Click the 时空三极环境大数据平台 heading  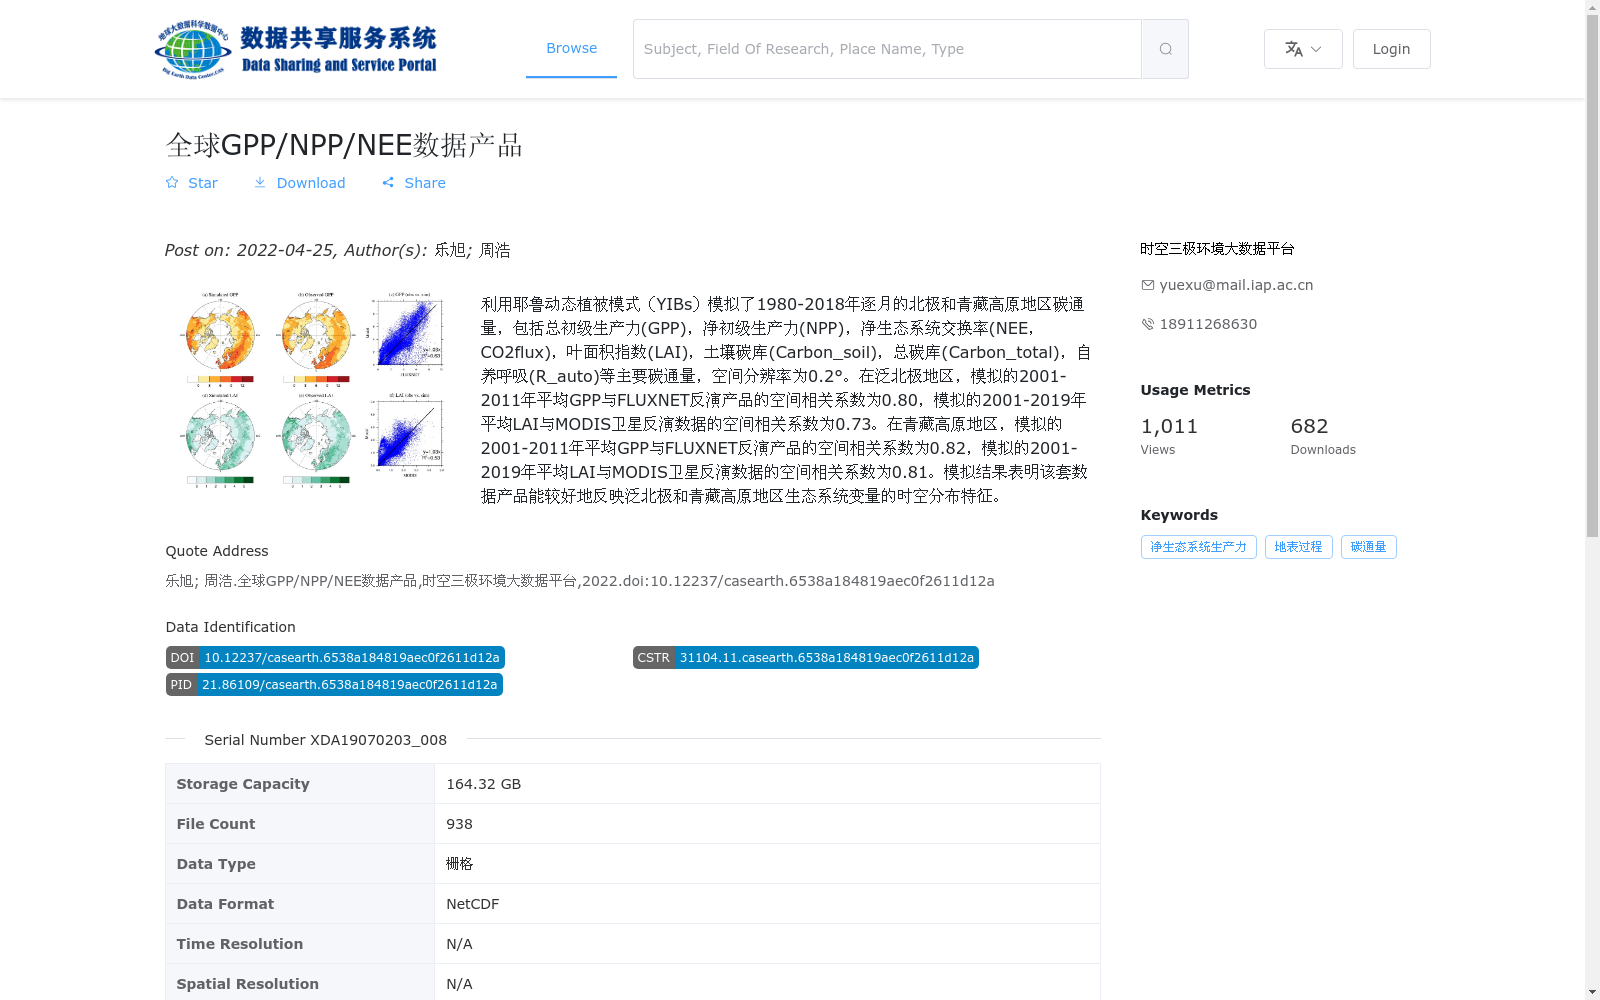tap(1217, 249)
